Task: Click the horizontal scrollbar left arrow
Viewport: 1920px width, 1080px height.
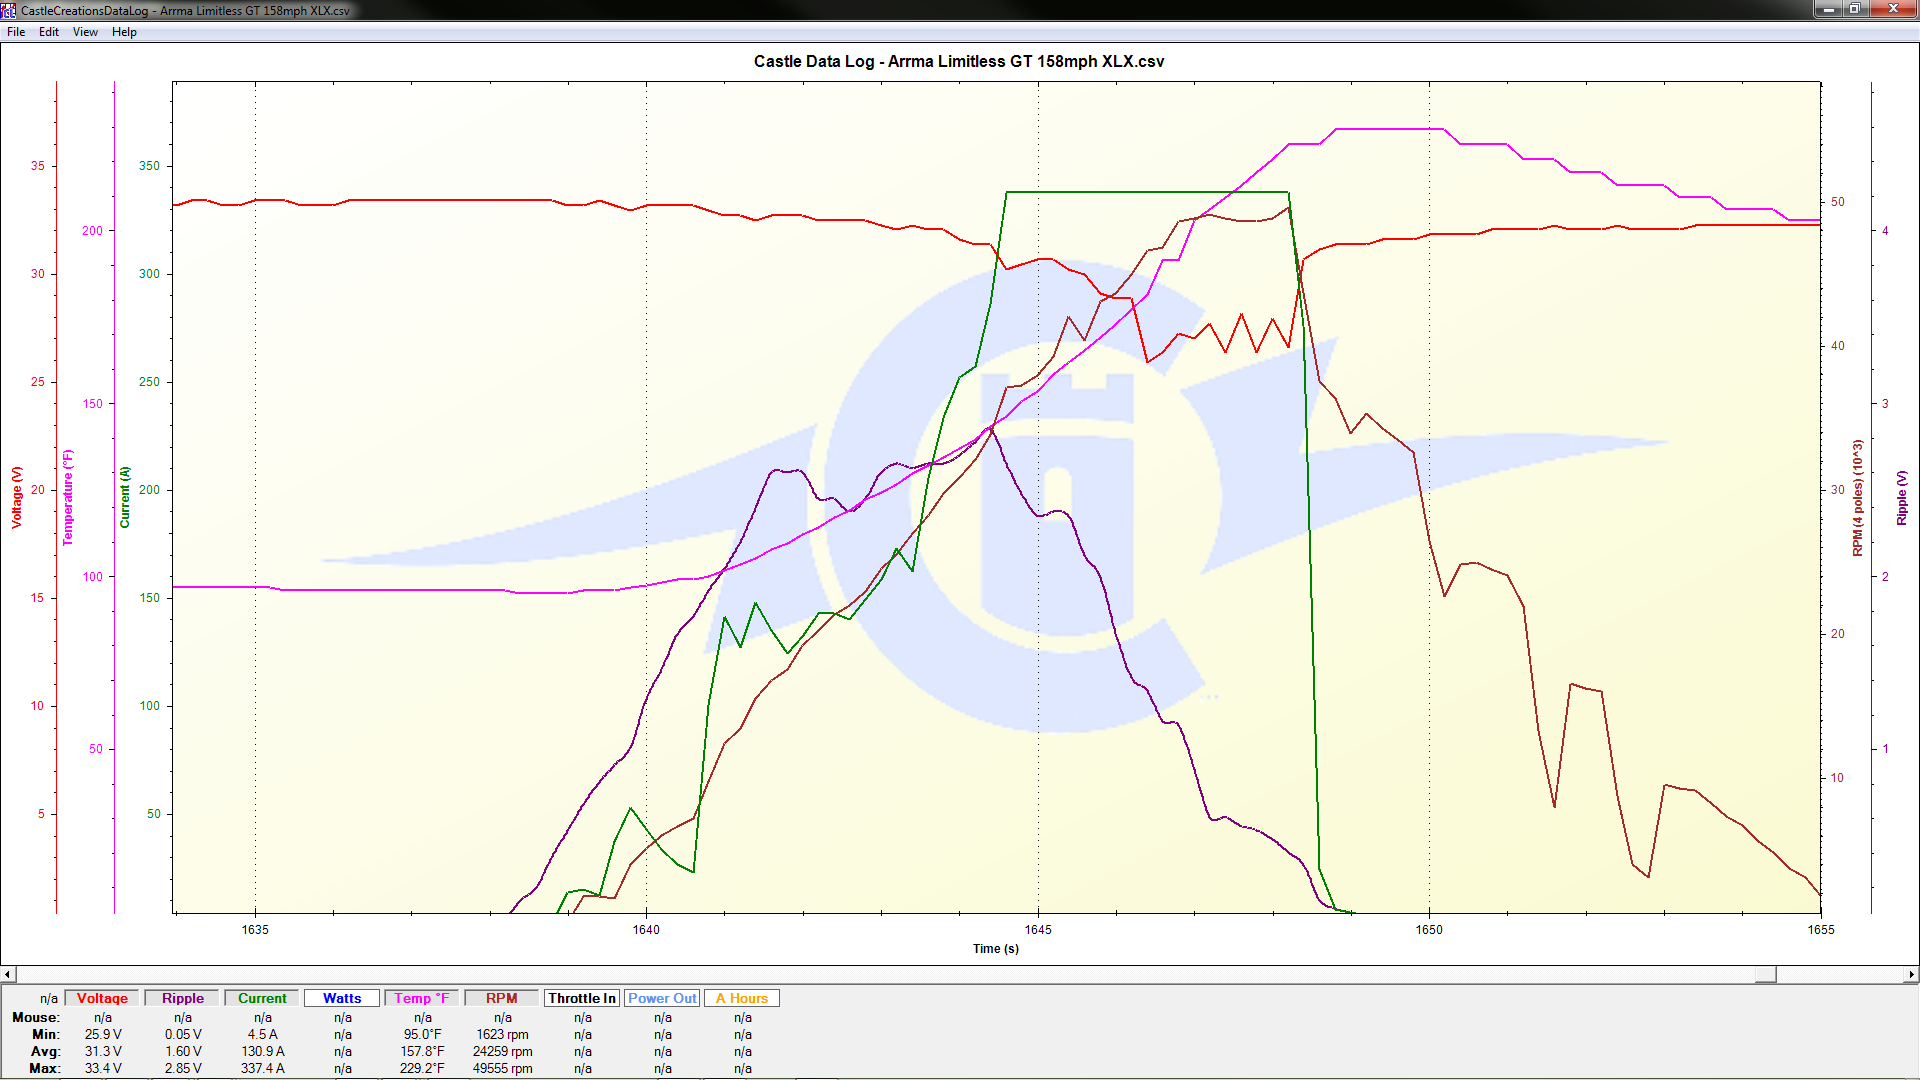Action: pos(8,974)
